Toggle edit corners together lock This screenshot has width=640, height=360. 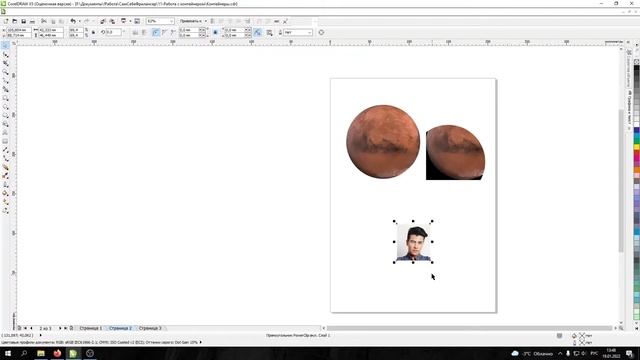tap(216, 32)
